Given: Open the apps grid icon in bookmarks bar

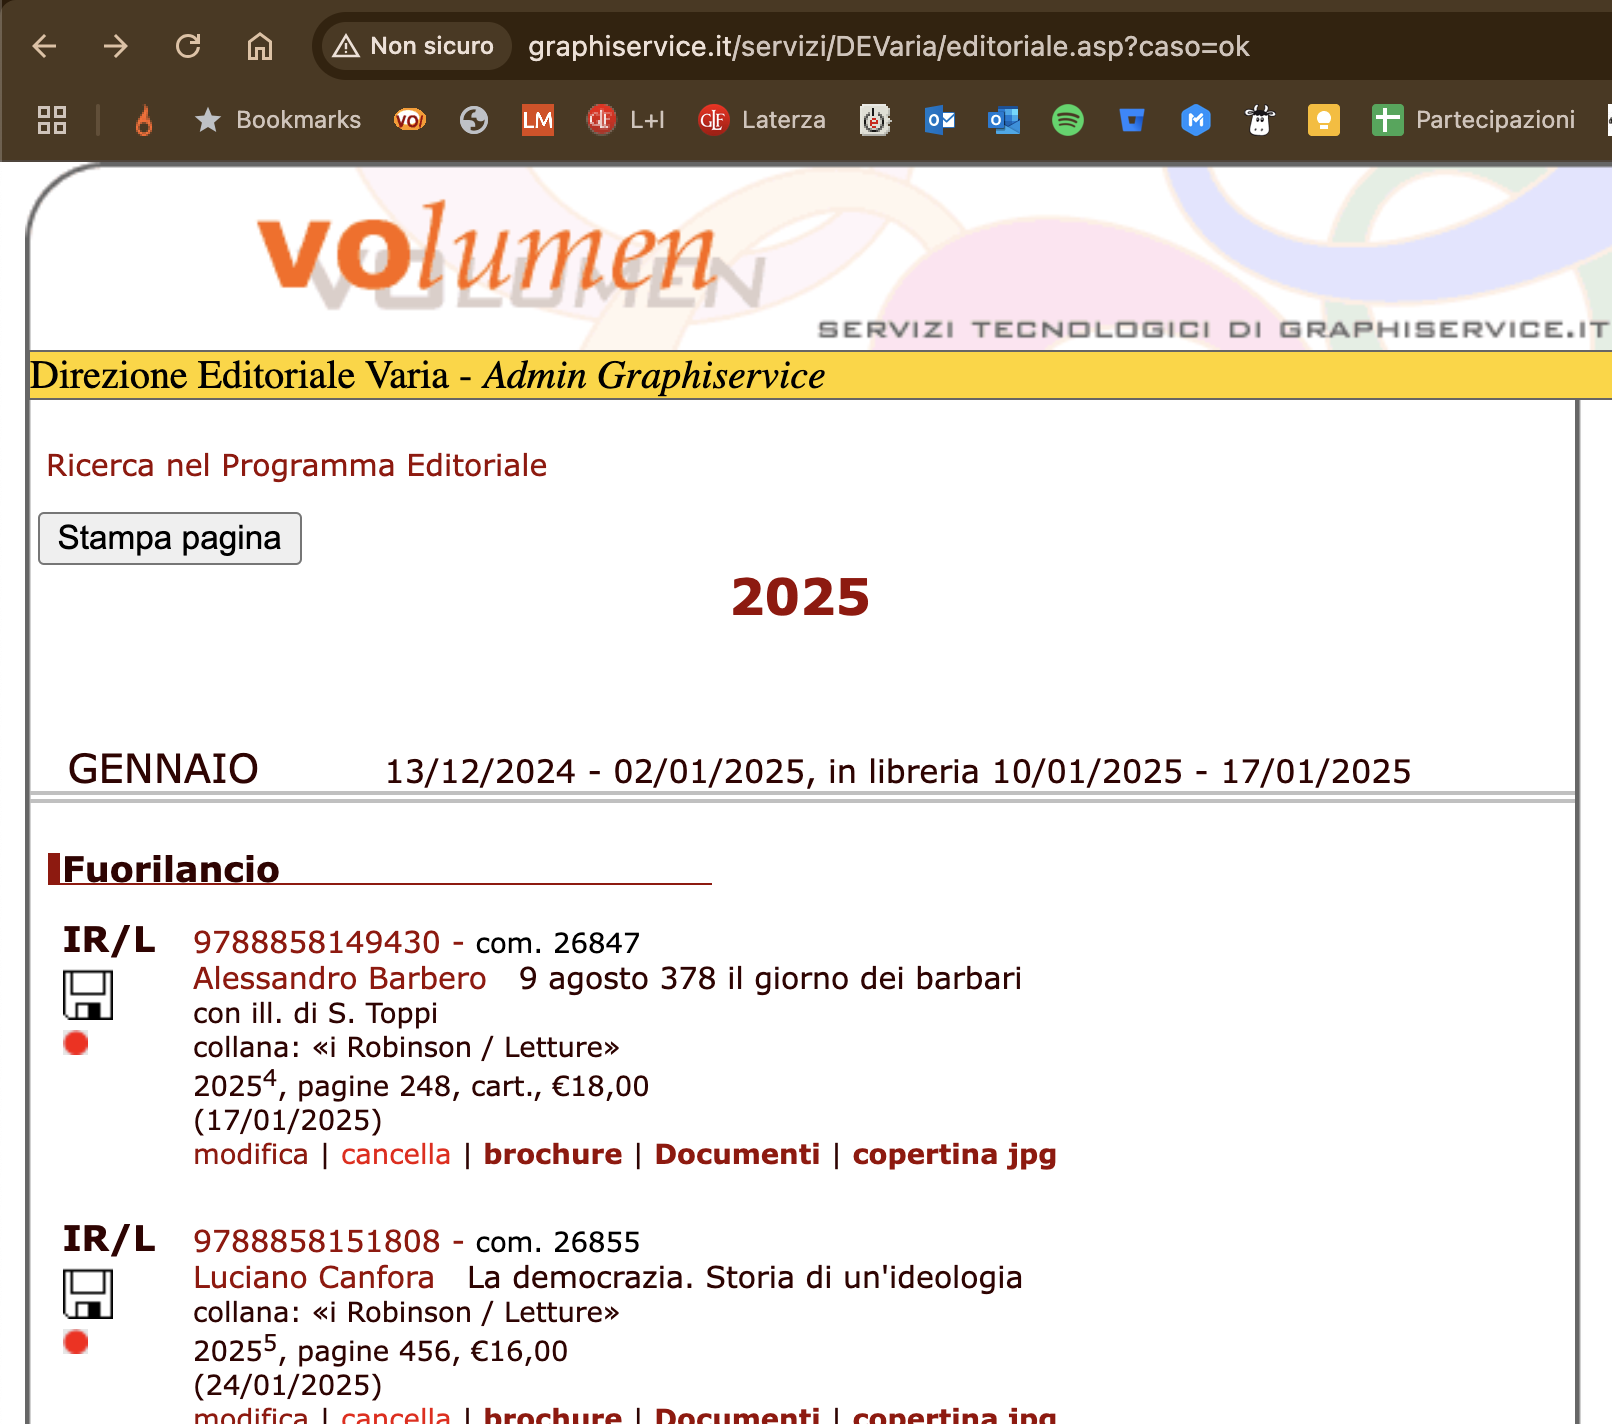Looking at the screenshot, I should tap(52, 120).
